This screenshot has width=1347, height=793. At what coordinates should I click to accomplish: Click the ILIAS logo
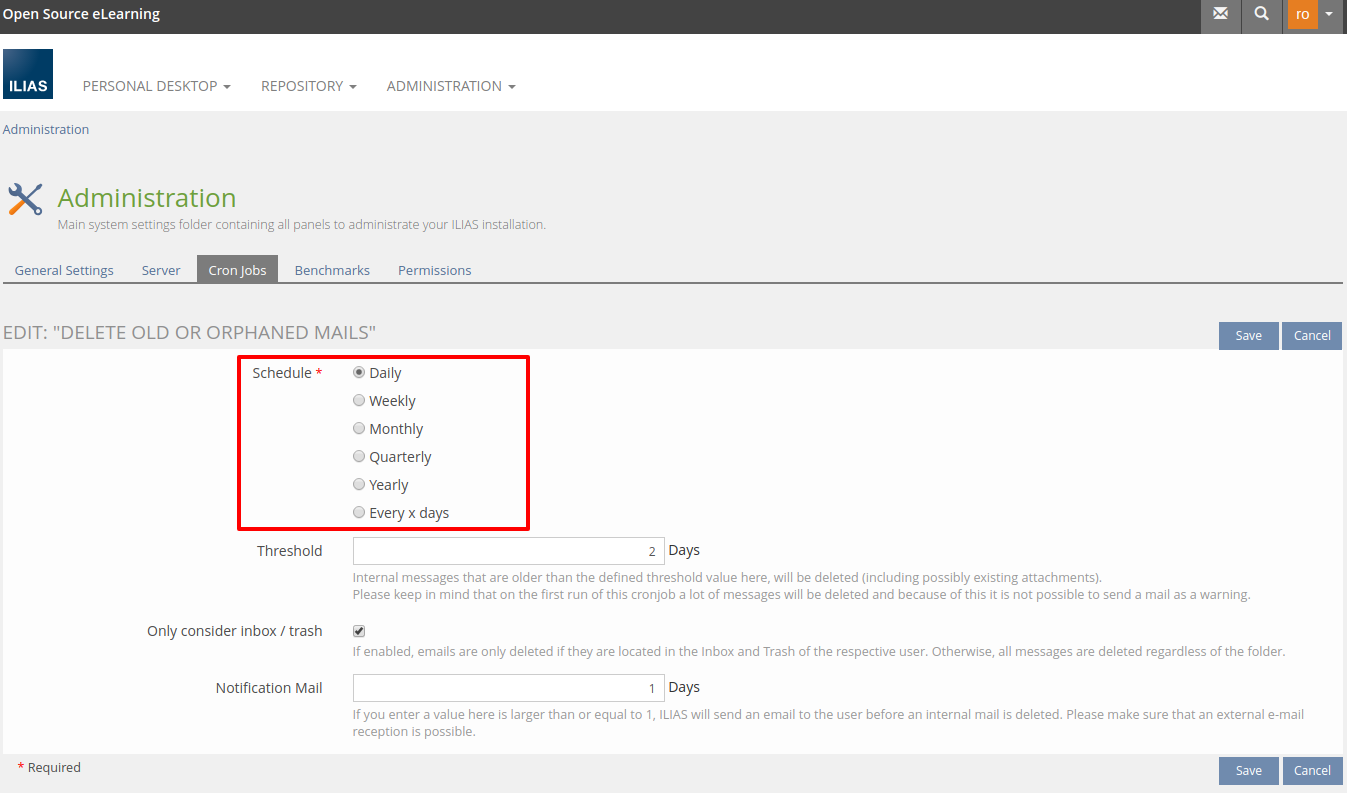click(x=28, y=74)
